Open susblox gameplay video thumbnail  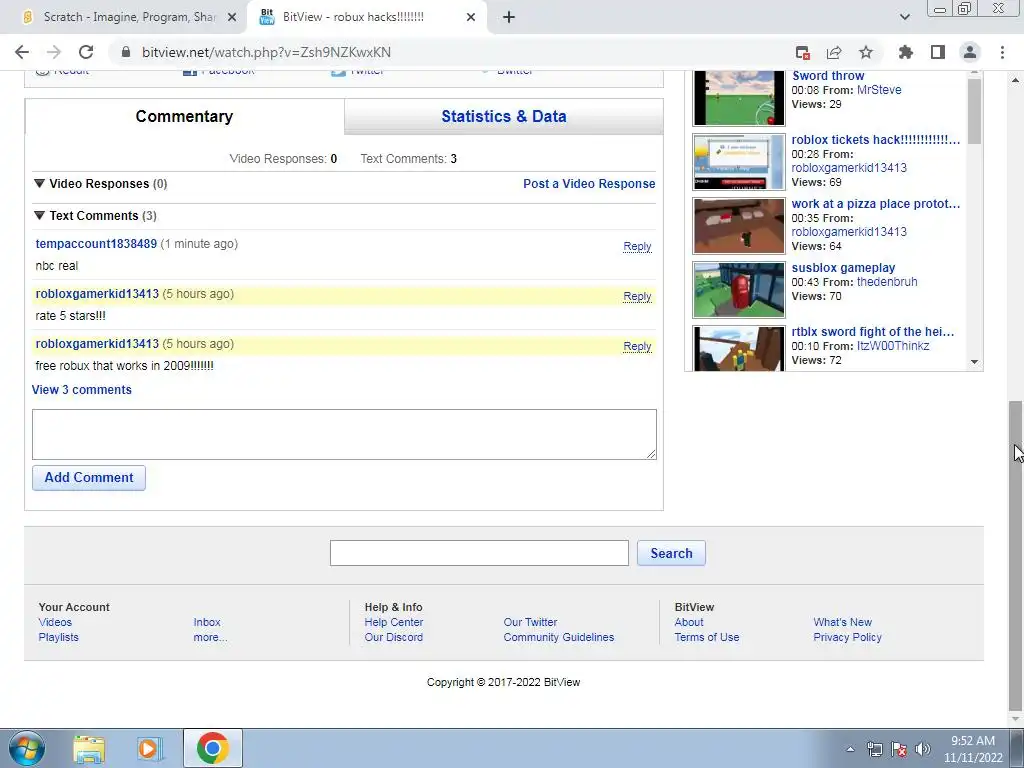click(x=739, y=289)
